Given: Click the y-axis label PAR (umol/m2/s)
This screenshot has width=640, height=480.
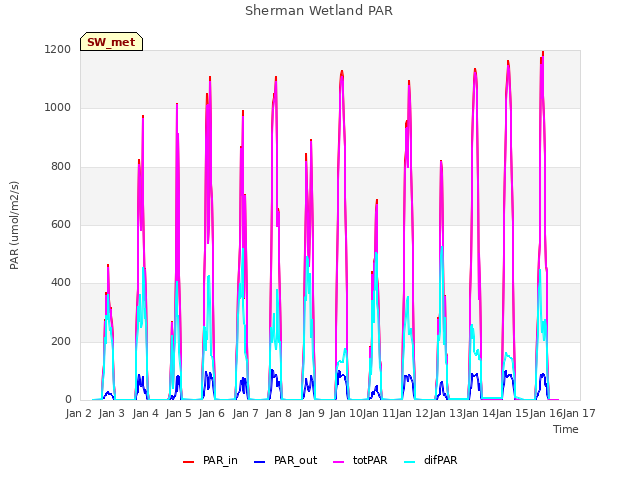Looking at the screenshot, I should click(14, 225).
